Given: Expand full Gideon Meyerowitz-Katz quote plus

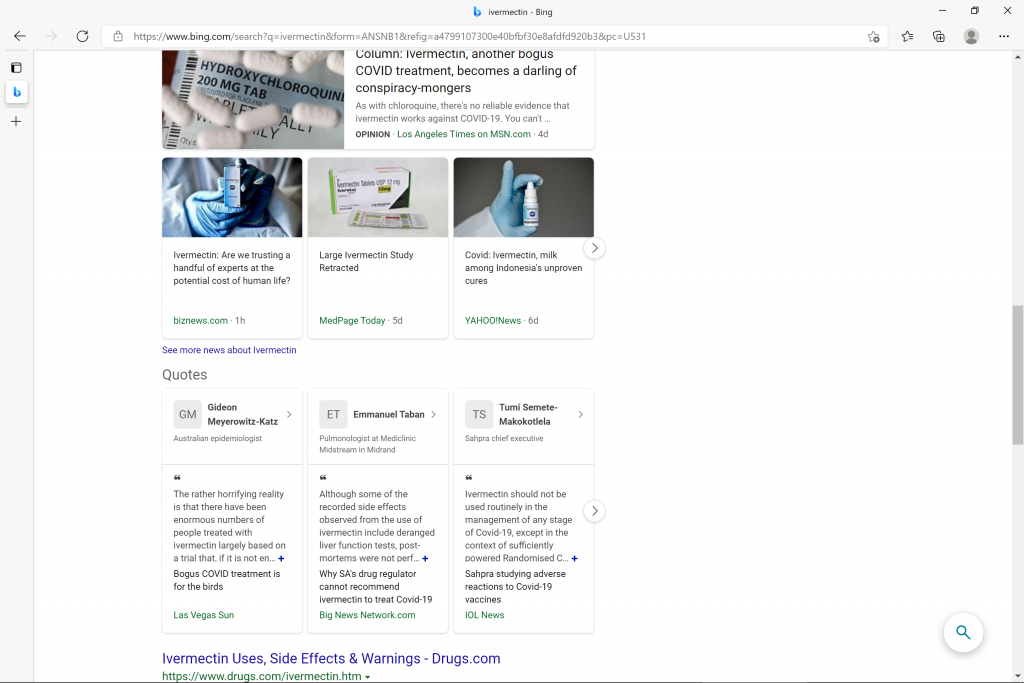Looking at the screenshot, I should point(281,558).
